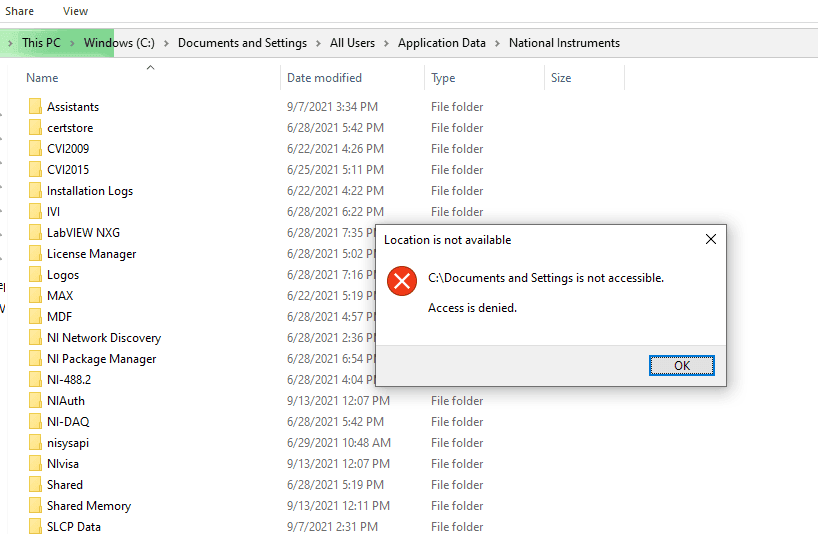
Task: Select the certstore folder icon
Action: [35, 128]
